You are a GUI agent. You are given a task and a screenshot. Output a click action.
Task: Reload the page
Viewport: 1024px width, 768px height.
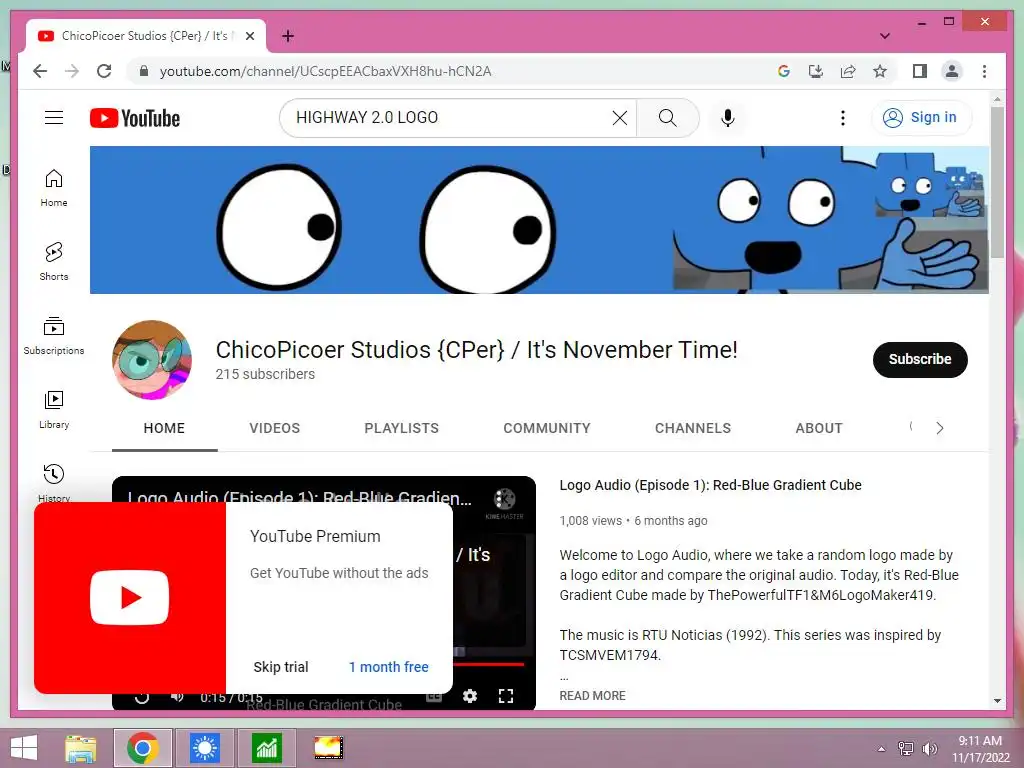pyautogui.click(x=104, y=71)
